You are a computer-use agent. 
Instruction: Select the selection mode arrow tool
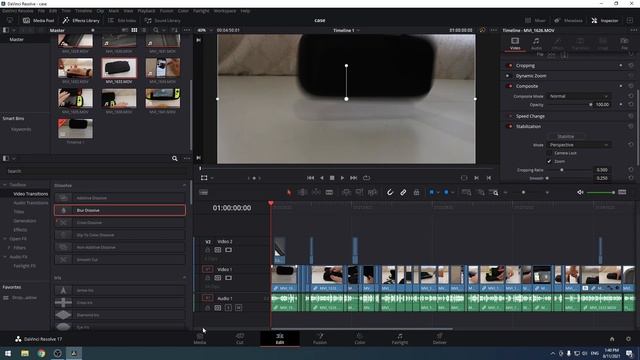pos(289,192)
